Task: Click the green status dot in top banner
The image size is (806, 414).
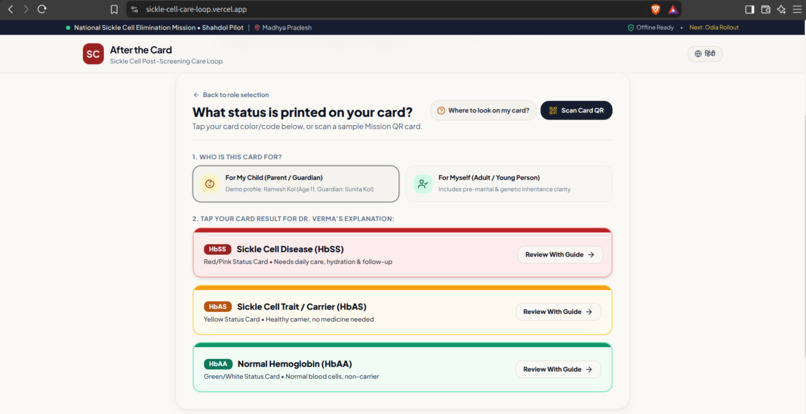Action: [x=68, y=28]
